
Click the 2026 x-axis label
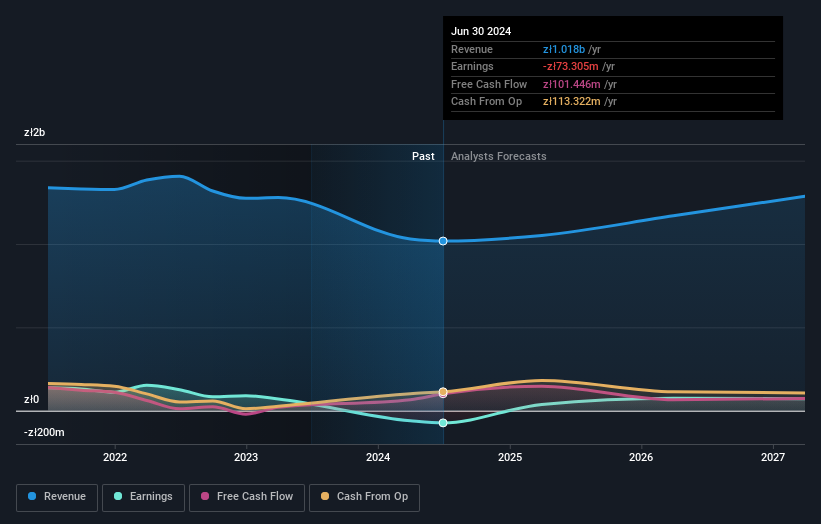pos(641,457)
